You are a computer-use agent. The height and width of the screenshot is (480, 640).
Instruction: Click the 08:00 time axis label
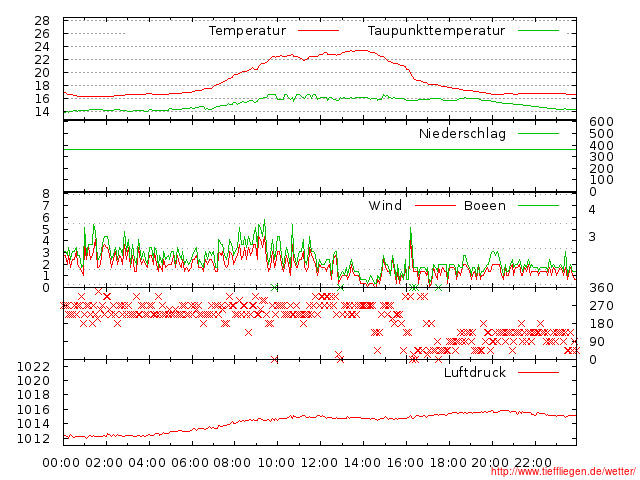tap(233, 462)
